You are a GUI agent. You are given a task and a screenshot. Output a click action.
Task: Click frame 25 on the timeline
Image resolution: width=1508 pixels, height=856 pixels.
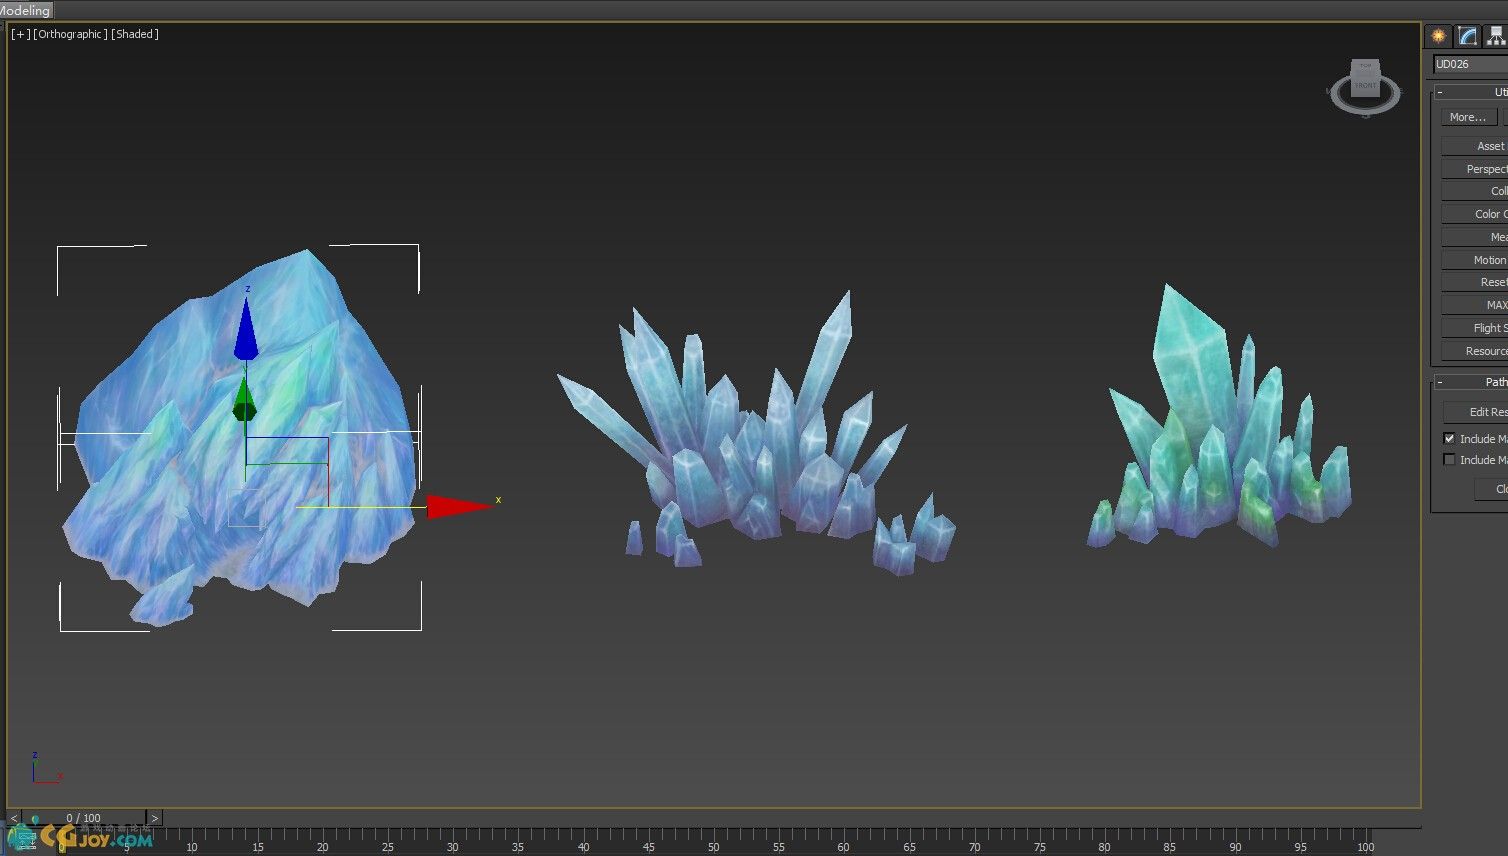[387, 846]
